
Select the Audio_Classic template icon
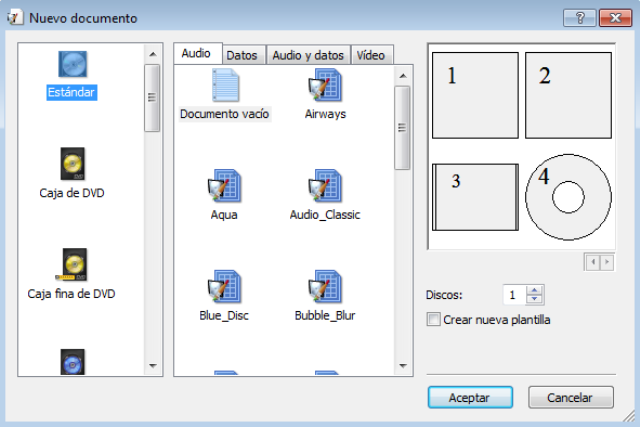[325, 186]
